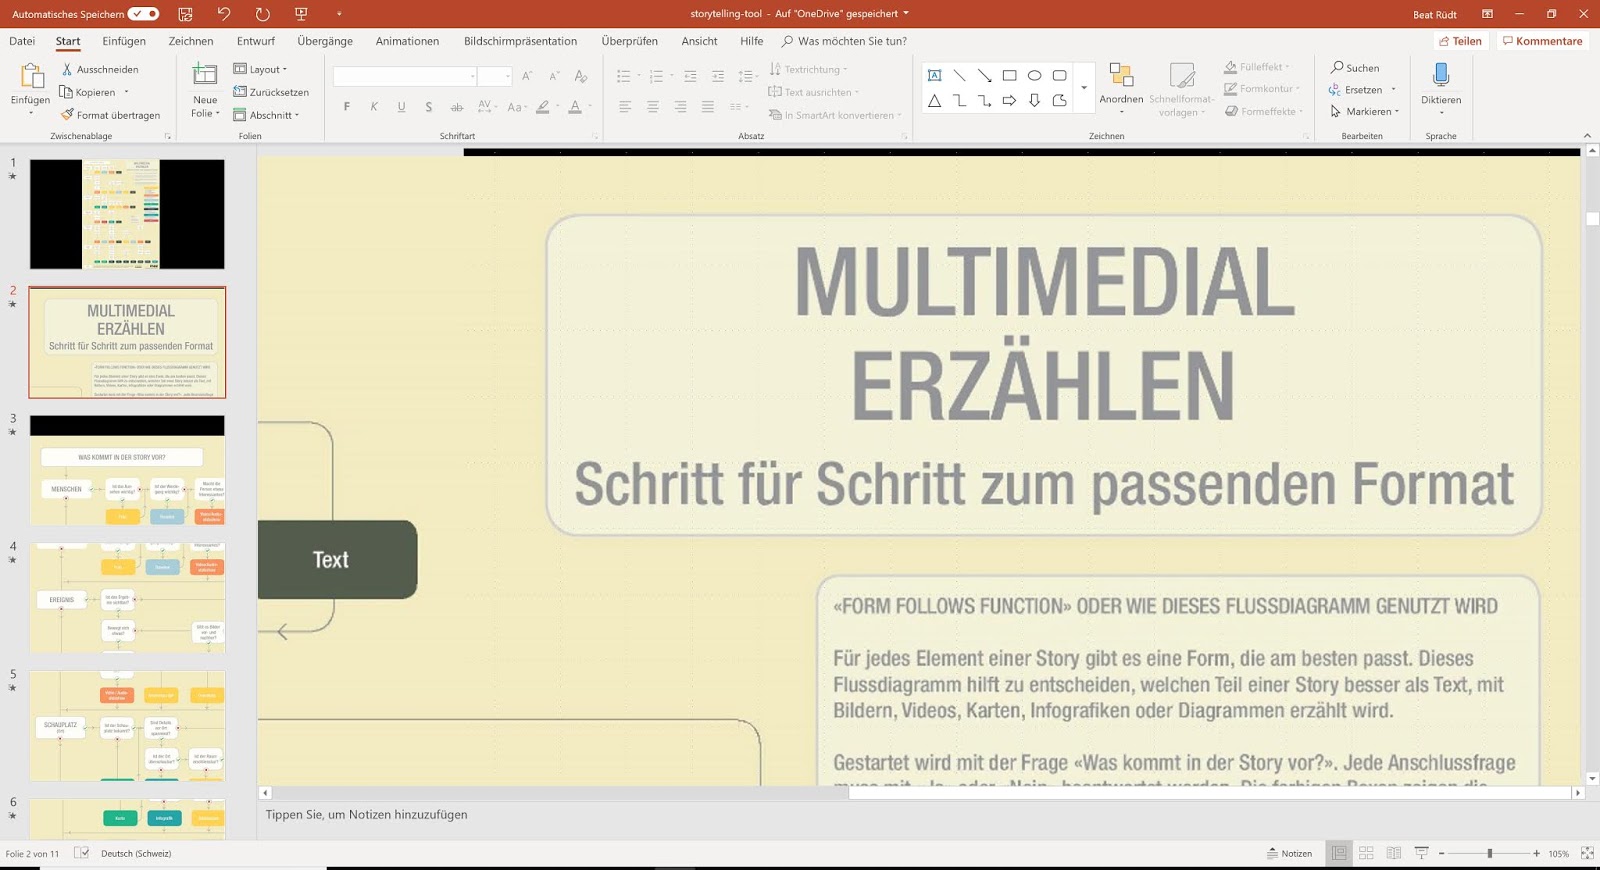Increase the font size
This screenshot has width=1600, height=870.
[x=527, y=76]
